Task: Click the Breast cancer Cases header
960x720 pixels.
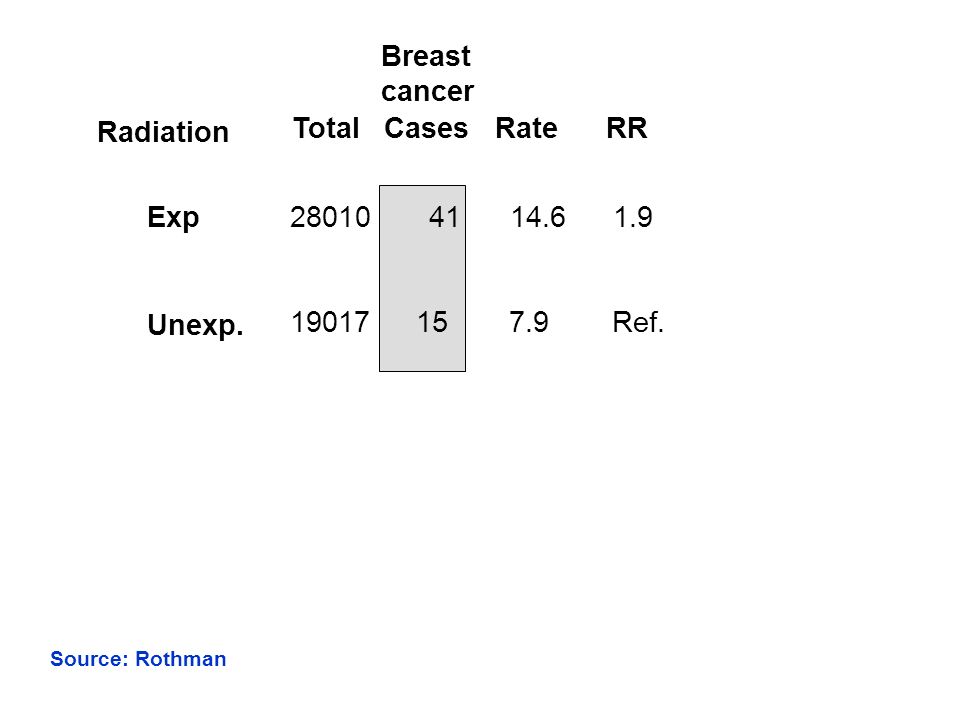Action: (427, 92)
